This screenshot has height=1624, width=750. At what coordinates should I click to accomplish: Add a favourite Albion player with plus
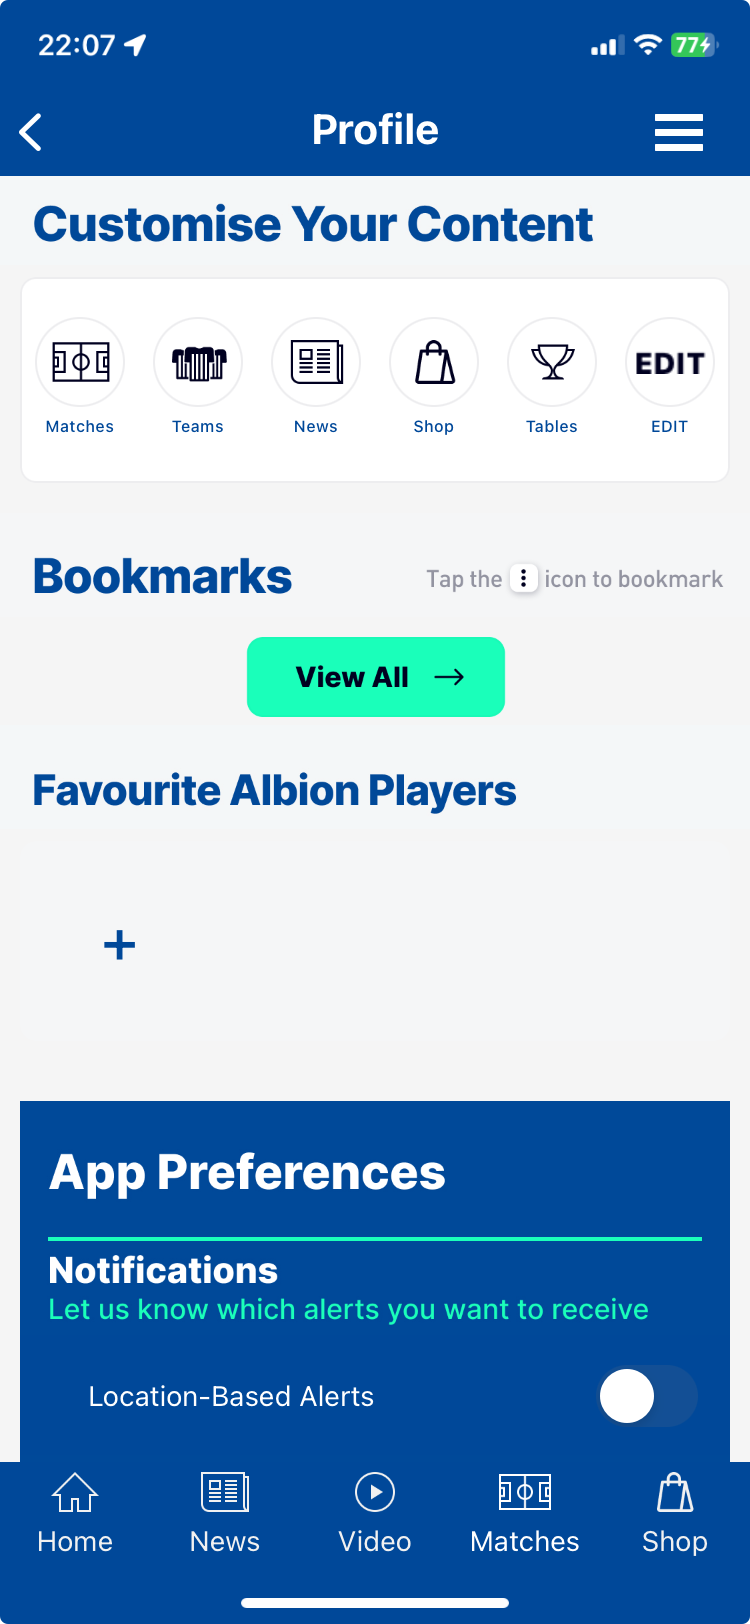120,945
